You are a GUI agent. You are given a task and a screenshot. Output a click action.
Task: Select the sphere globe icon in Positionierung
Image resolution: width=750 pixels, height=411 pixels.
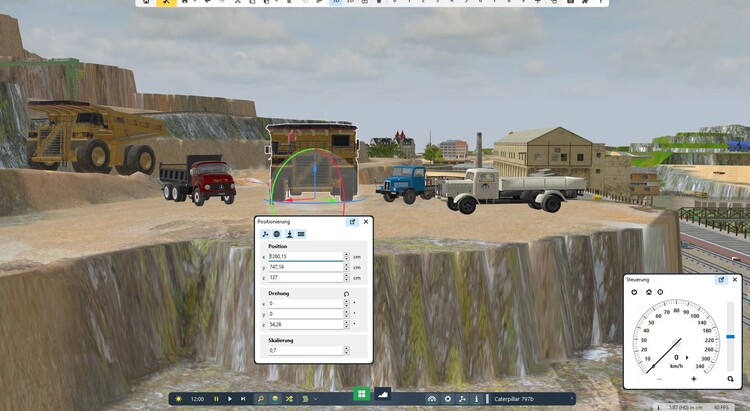click(x=276, y=234)
